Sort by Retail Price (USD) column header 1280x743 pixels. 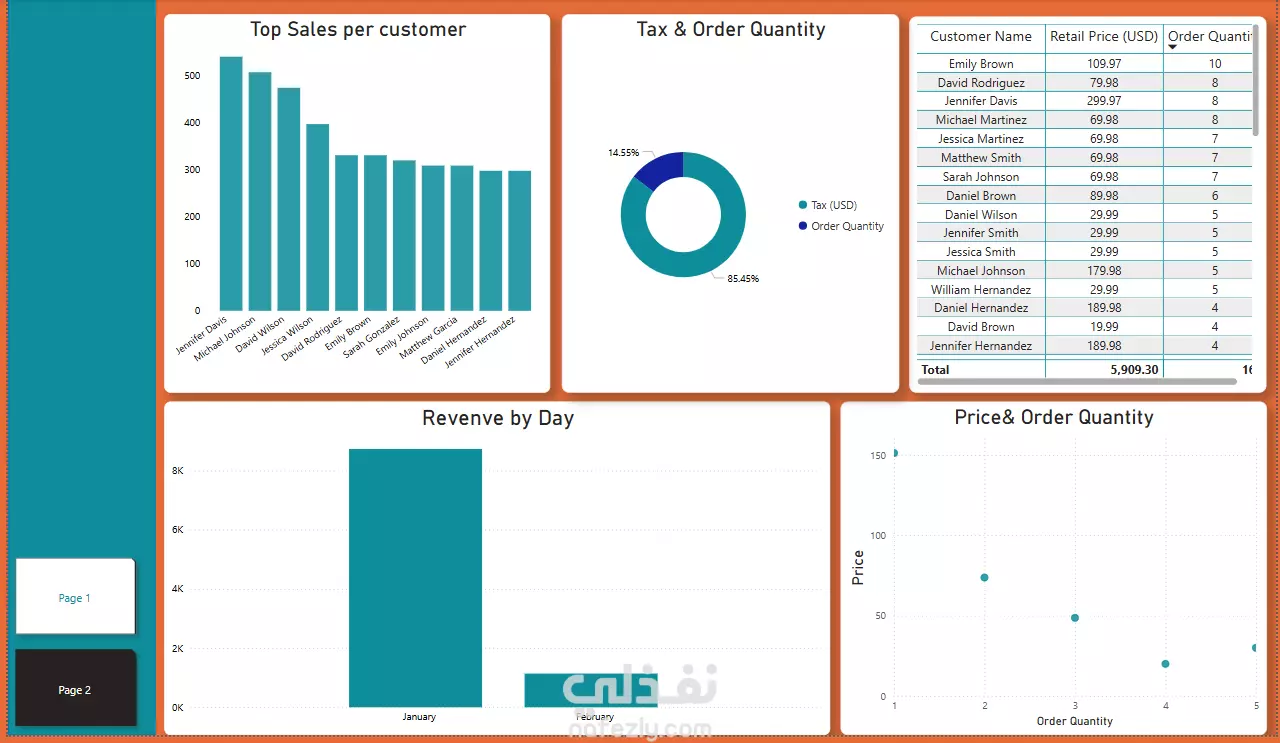(1104, 36)
